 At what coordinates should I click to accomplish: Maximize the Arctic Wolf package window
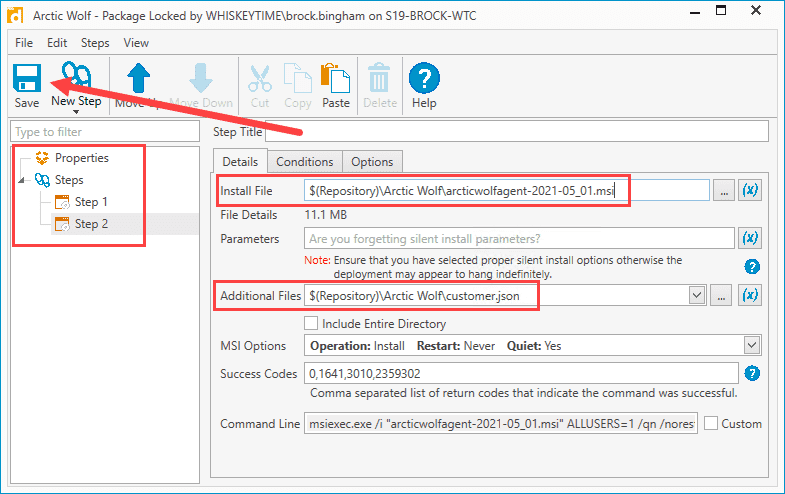click(721, 11)
